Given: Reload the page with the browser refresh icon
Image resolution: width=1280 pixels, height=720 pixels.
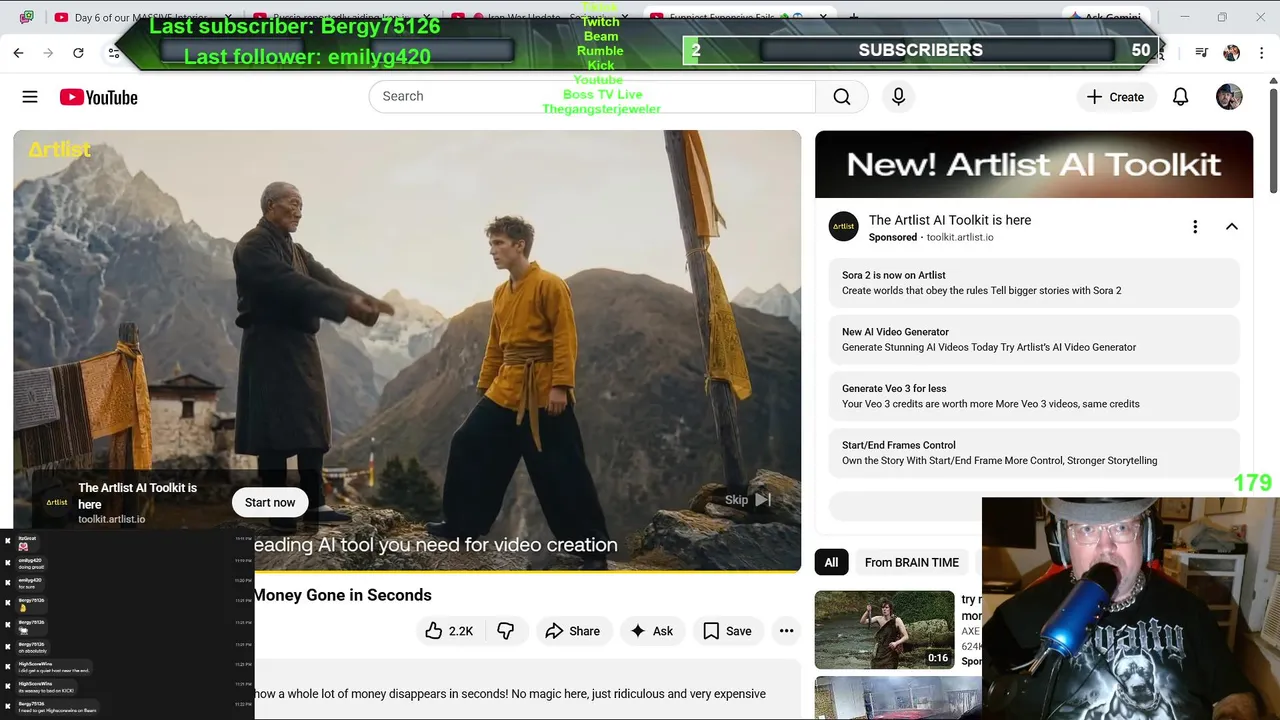Looking at the screenshot, I should pyautogui.click(x=78, y=53).
